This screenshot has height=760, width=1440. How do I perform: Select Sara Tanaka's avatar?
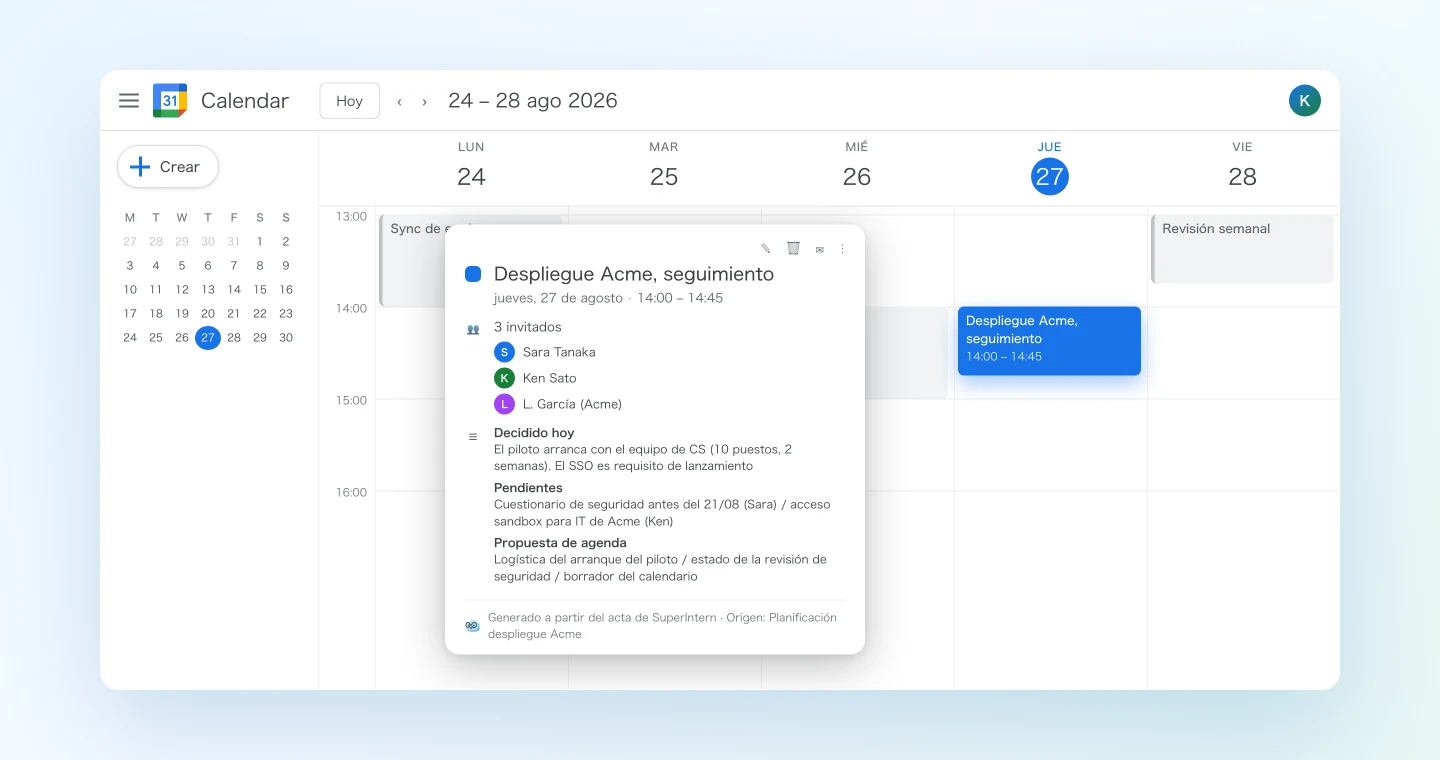click(504, 352)
